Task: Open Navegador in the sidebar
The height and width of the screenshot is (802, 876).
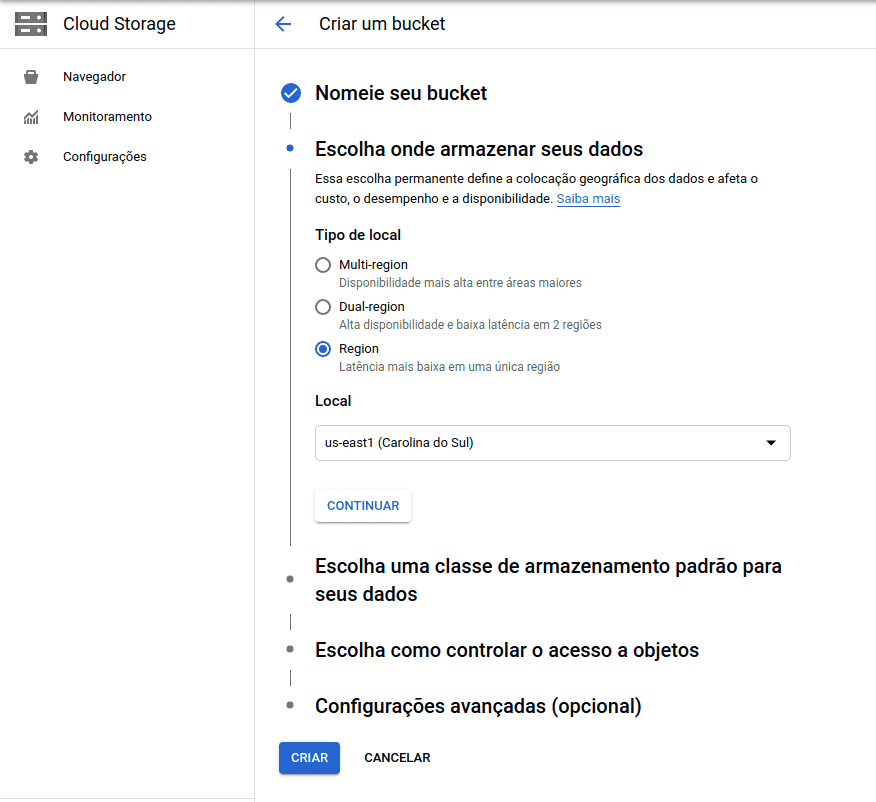Action: [x=94, y=77]
